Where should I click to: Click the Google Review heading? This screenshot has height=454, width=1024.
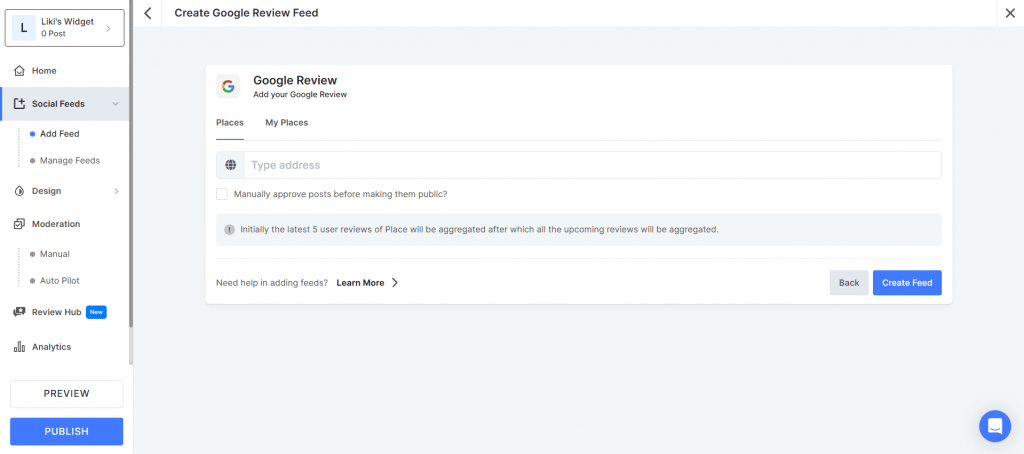(x=295, y=81)
